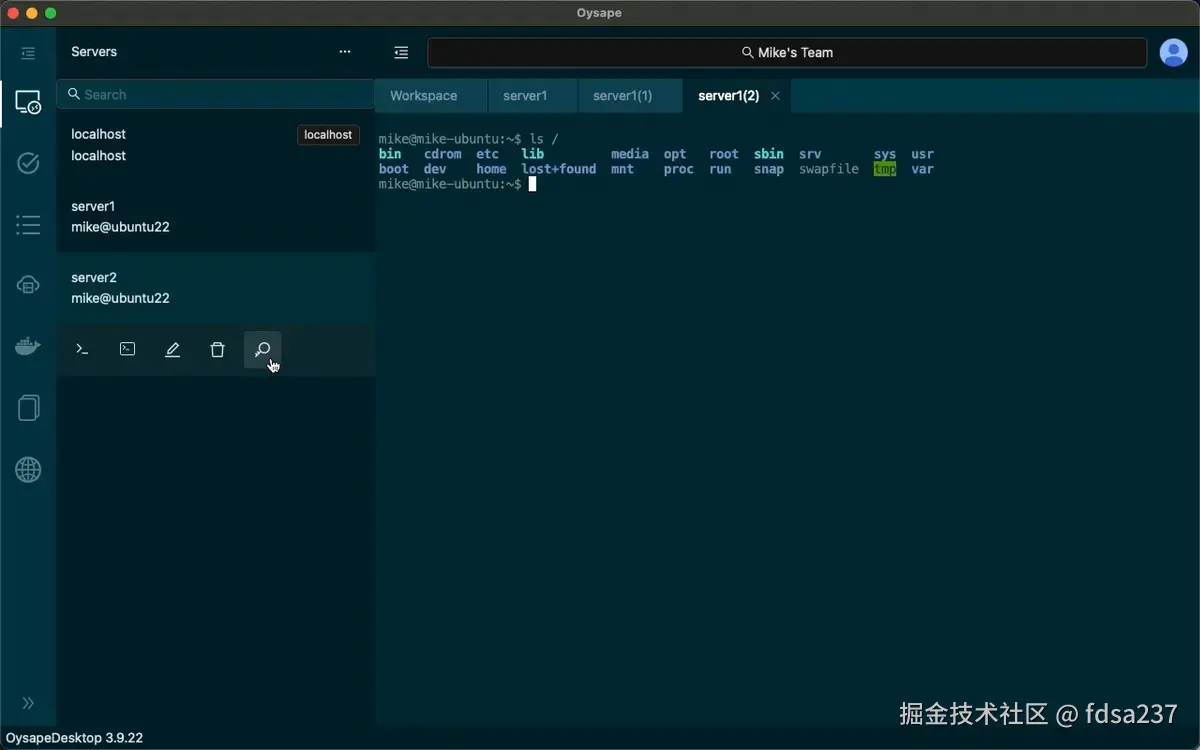This screenshot has height=750, width=1200.
Task: Toggle the layout icon beside the tabs
Action: tap(401, 52)
